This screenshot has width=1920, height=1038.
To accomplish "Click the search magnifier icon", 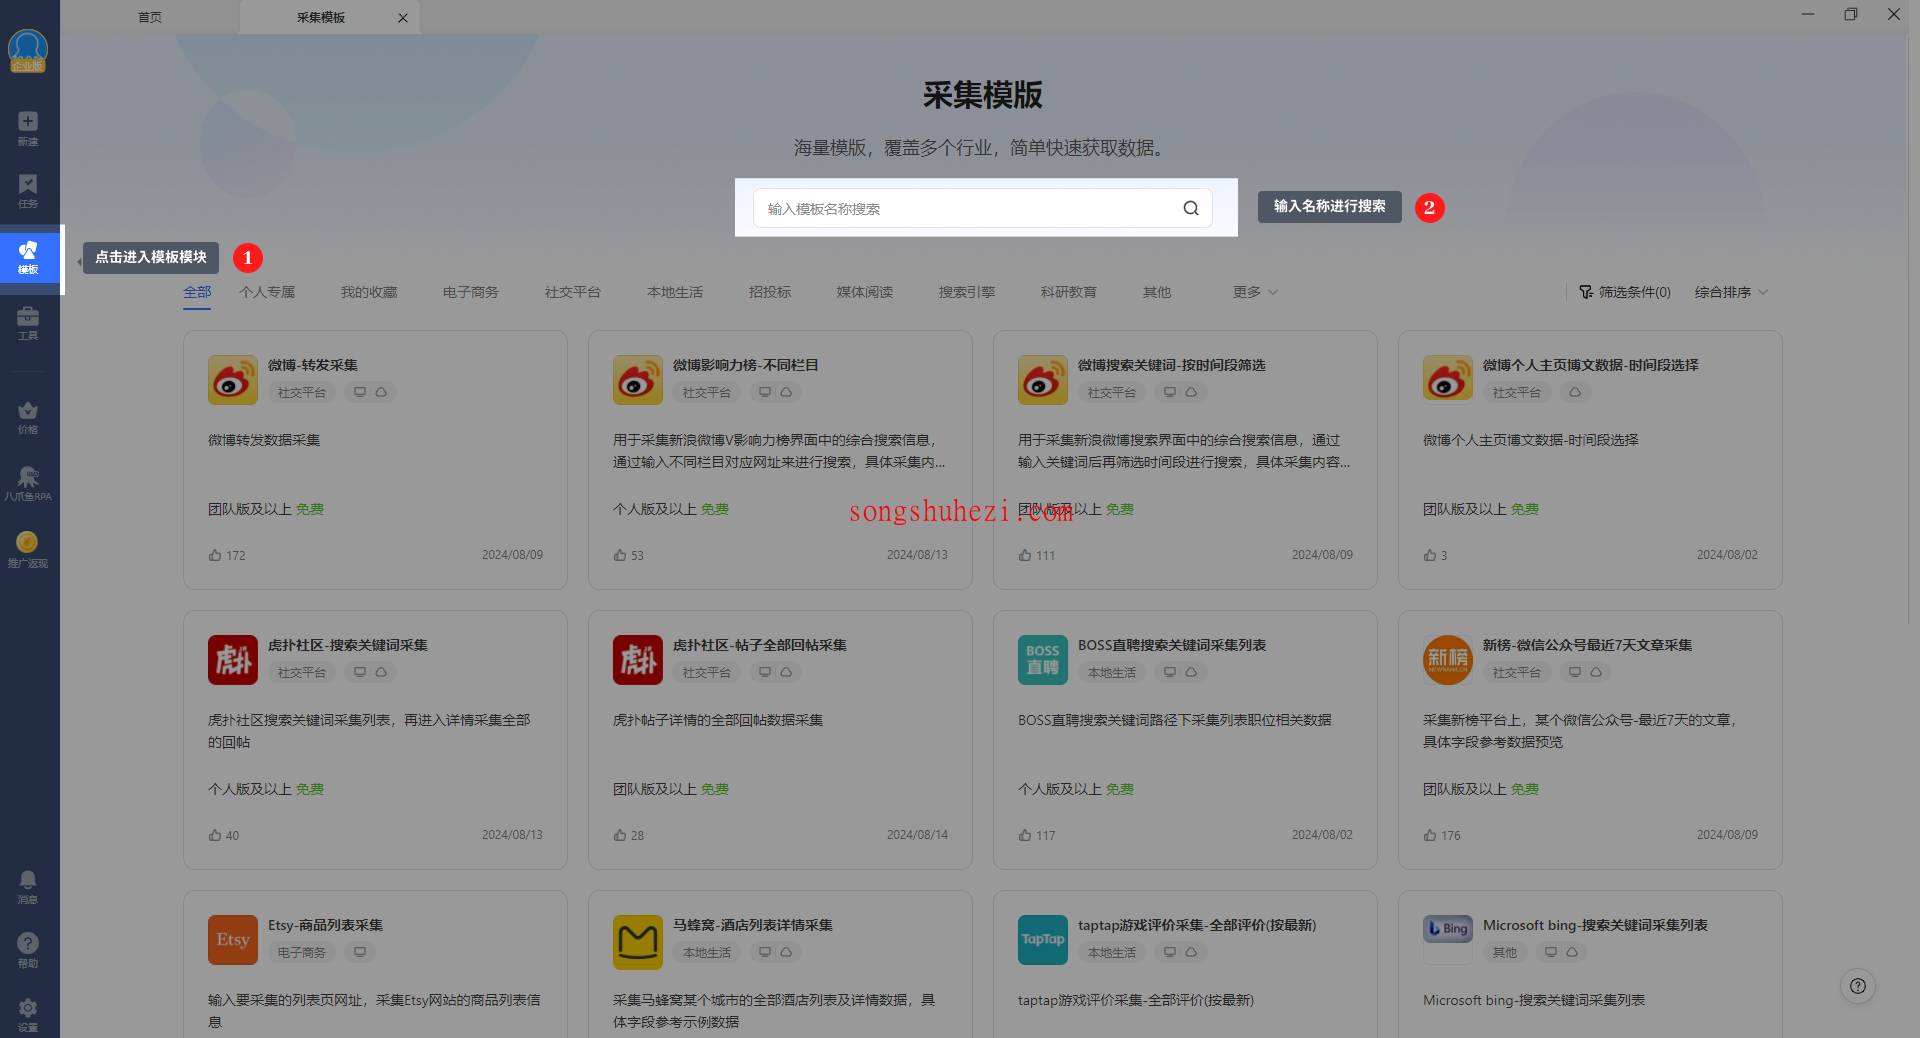I will (1191, 208).
